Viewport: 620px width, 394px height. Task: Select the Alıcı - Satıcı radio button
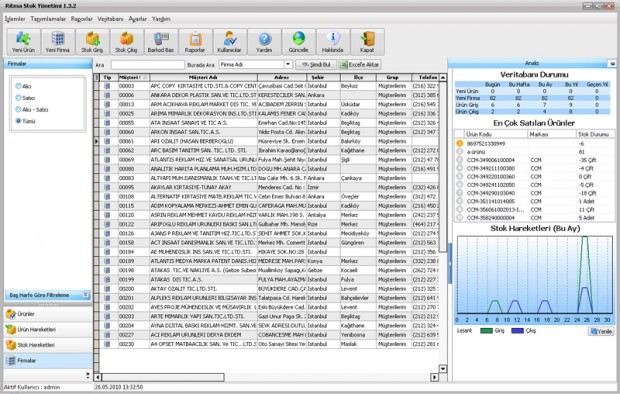(x=18, y=110)
